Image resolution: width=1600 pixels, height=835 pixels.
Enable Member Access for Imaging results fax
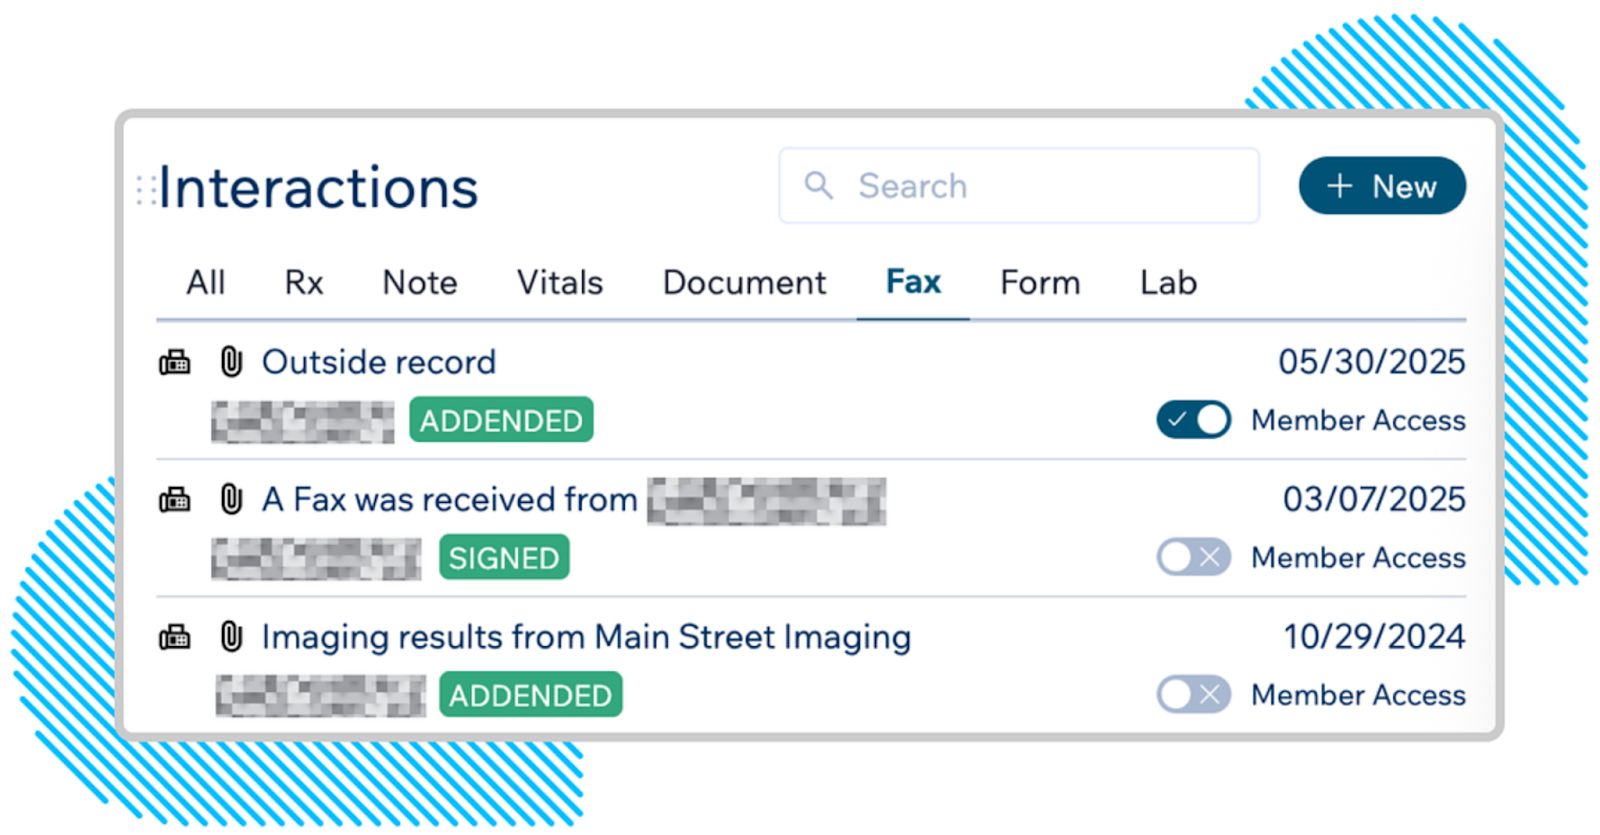[x=1193, y=694]
